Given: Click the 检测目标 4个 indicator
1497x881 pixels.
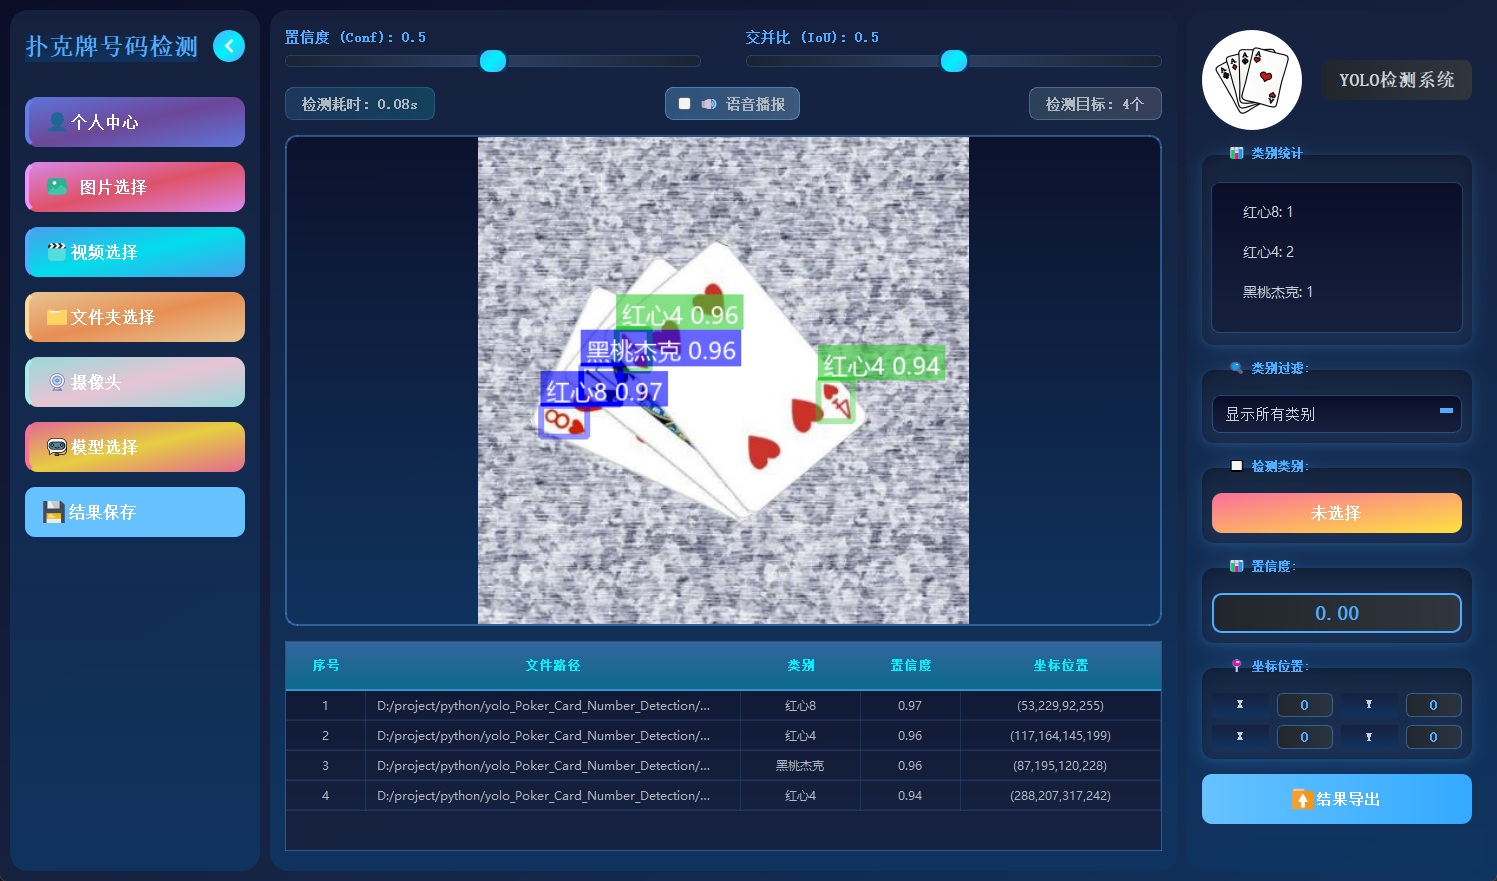Looking at the screenshot, I should click(1095, 104).
